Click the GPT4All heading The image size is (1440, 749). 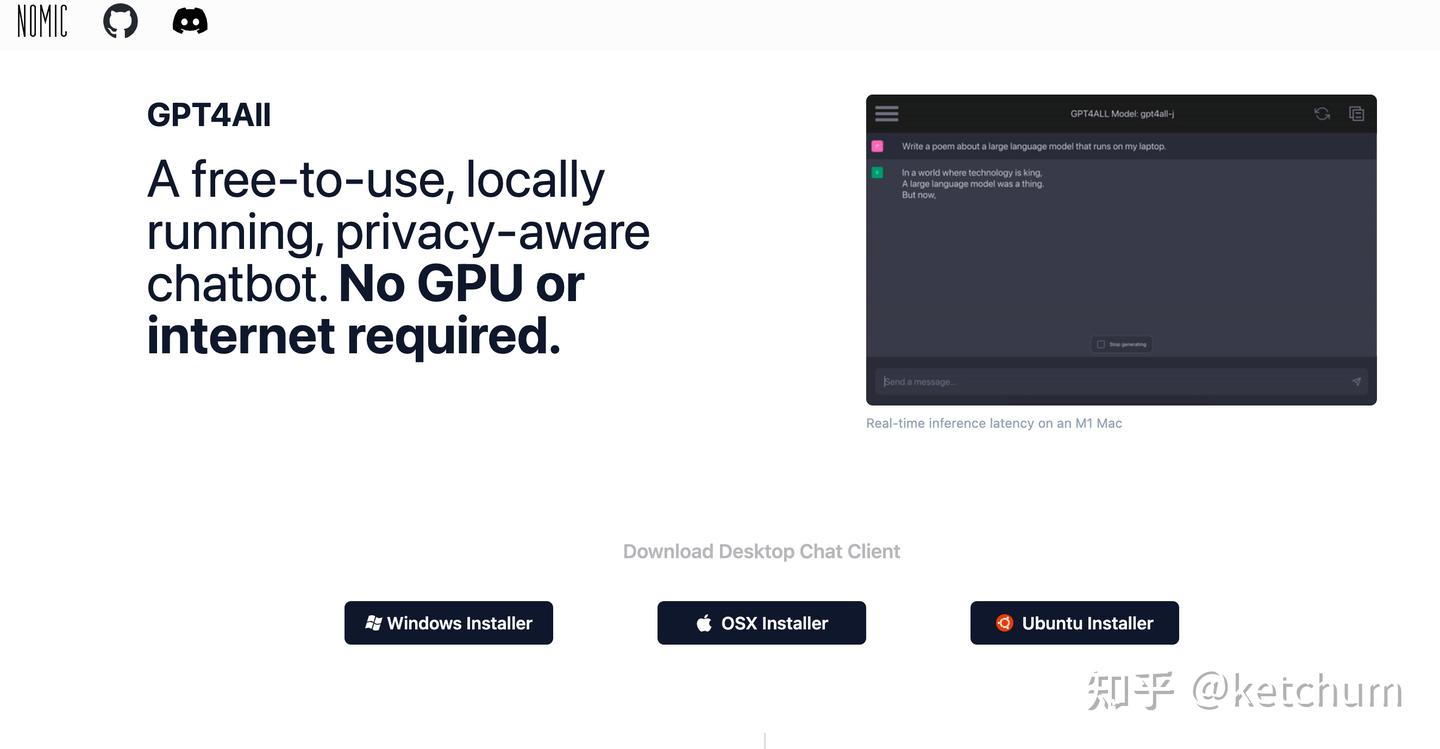[209, 115]
